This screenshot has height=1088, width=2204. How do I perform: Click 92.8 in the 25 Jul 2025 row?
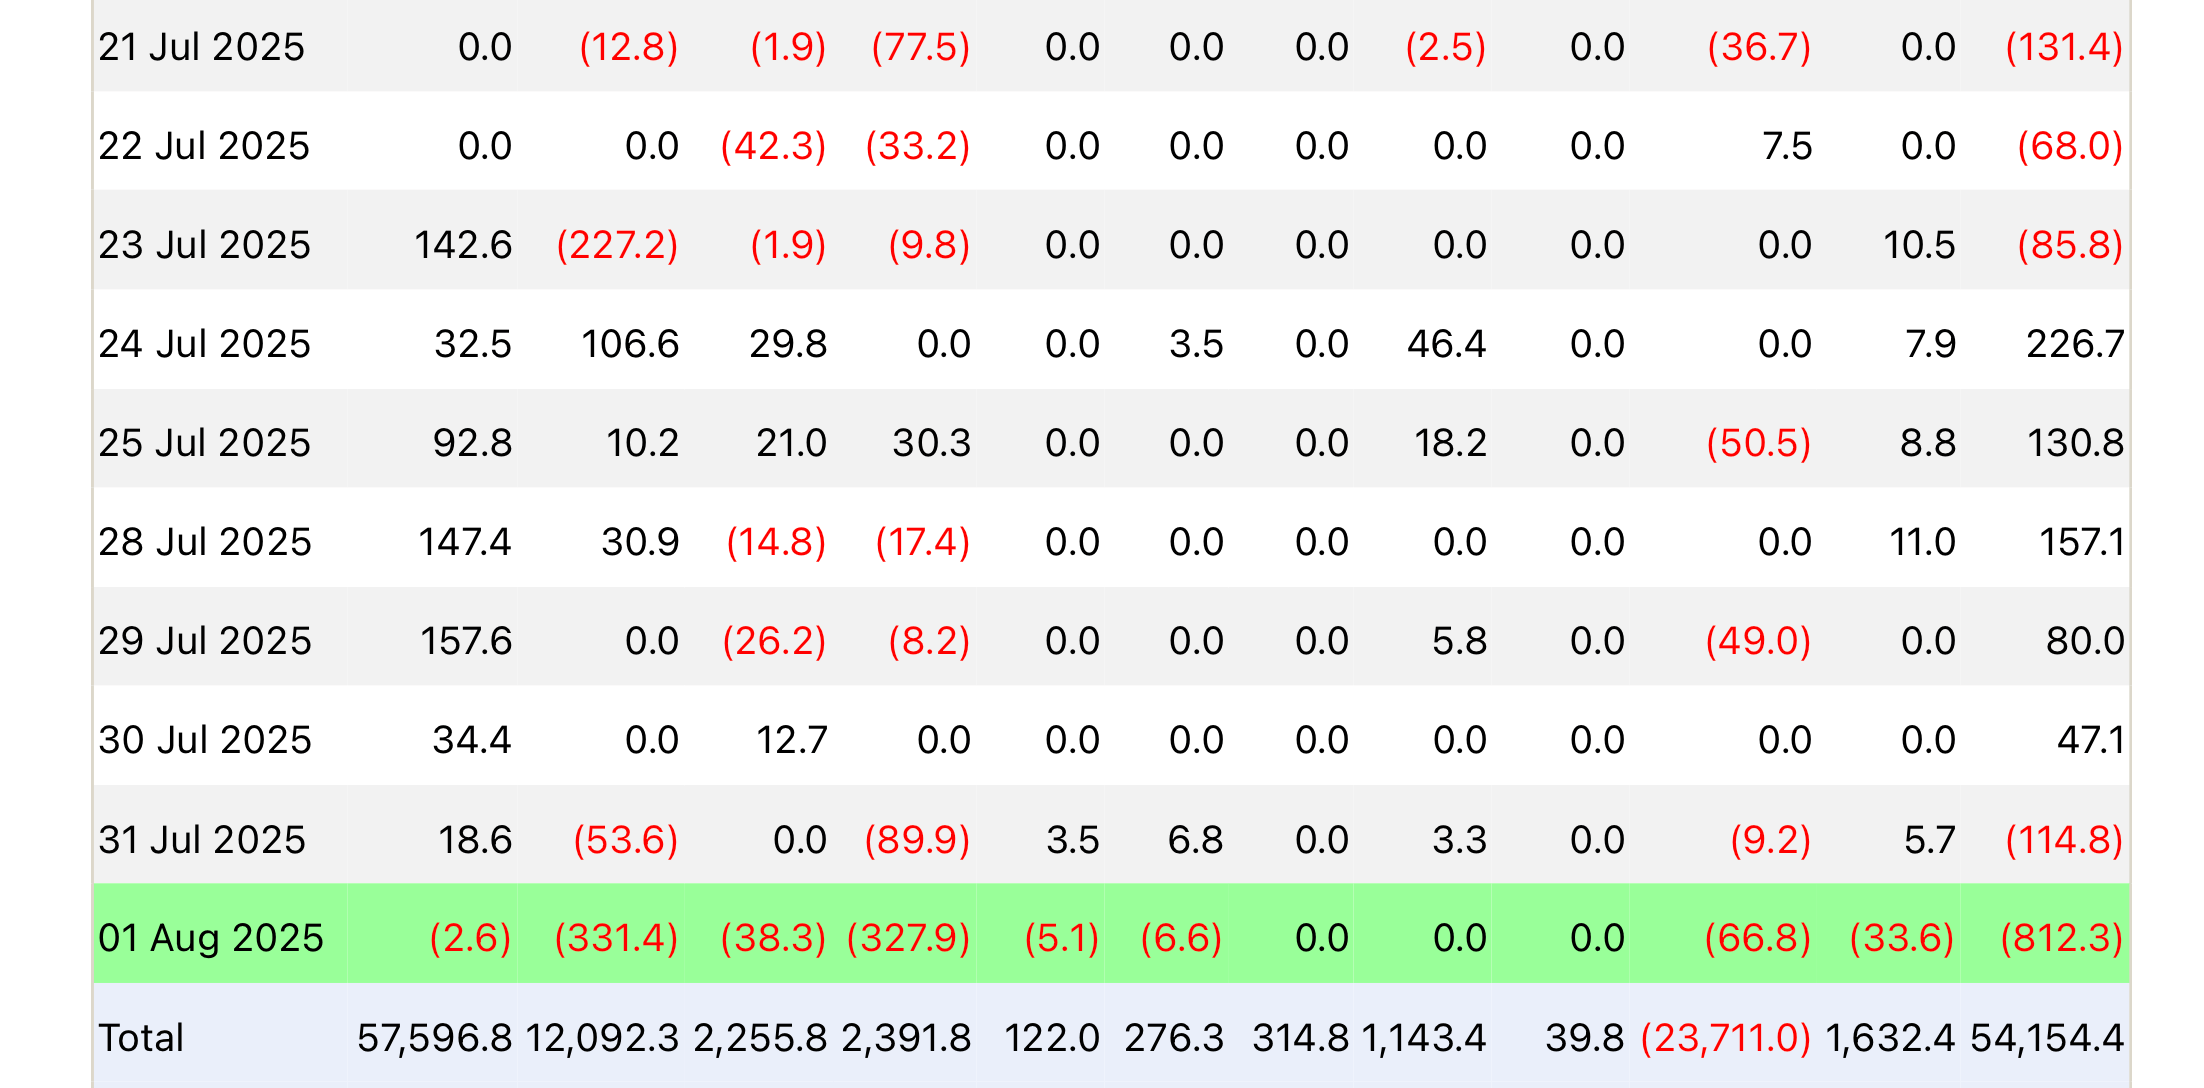pyautogui.click(x=472, y=443)
